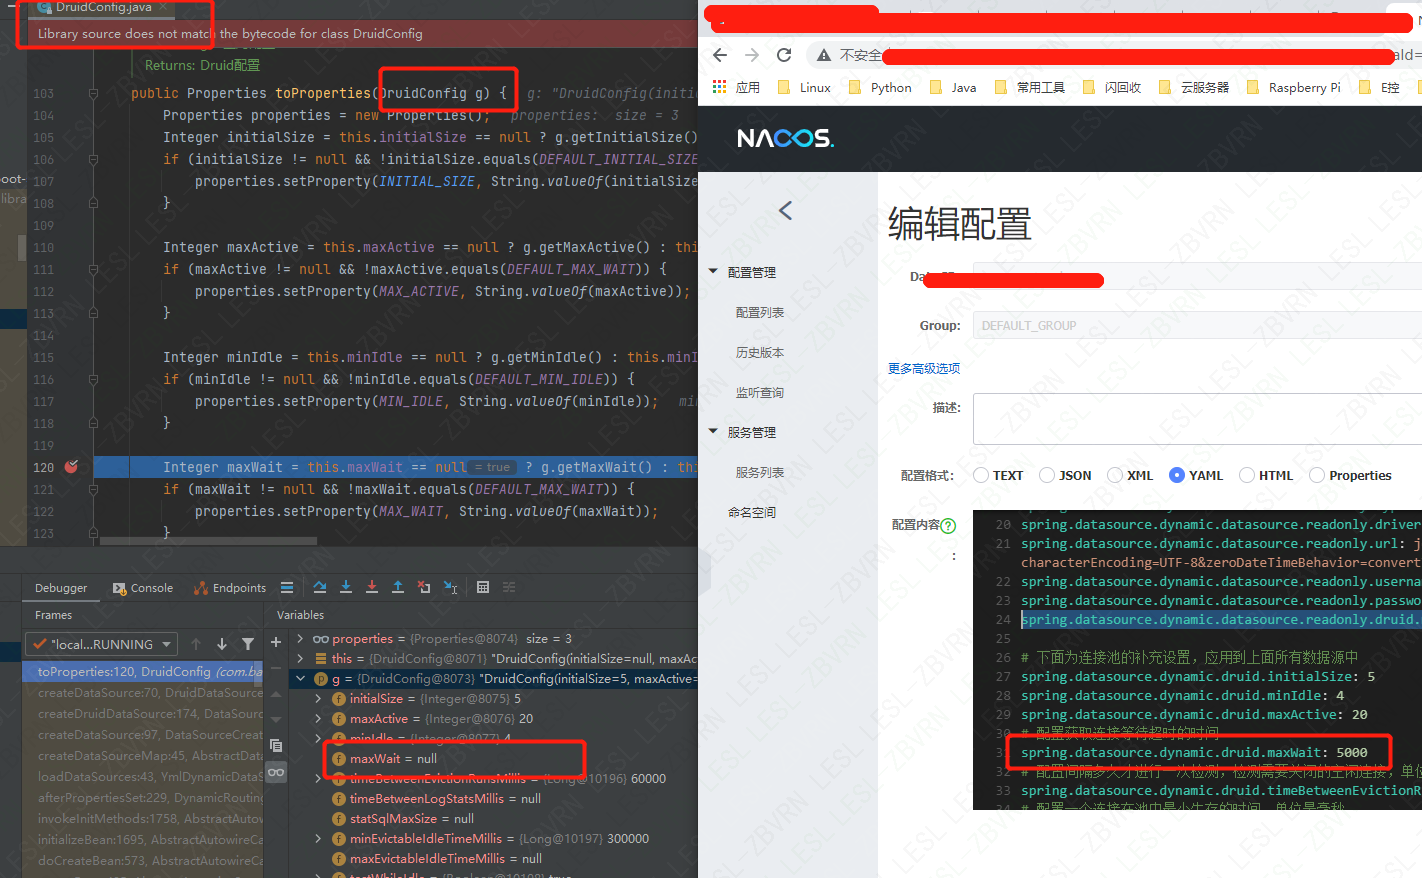Image resolution: width=1422 pixels, height=878 pixels.
Task: Collapse the 配置管理 sidebar section
Action: pos(712,271)
